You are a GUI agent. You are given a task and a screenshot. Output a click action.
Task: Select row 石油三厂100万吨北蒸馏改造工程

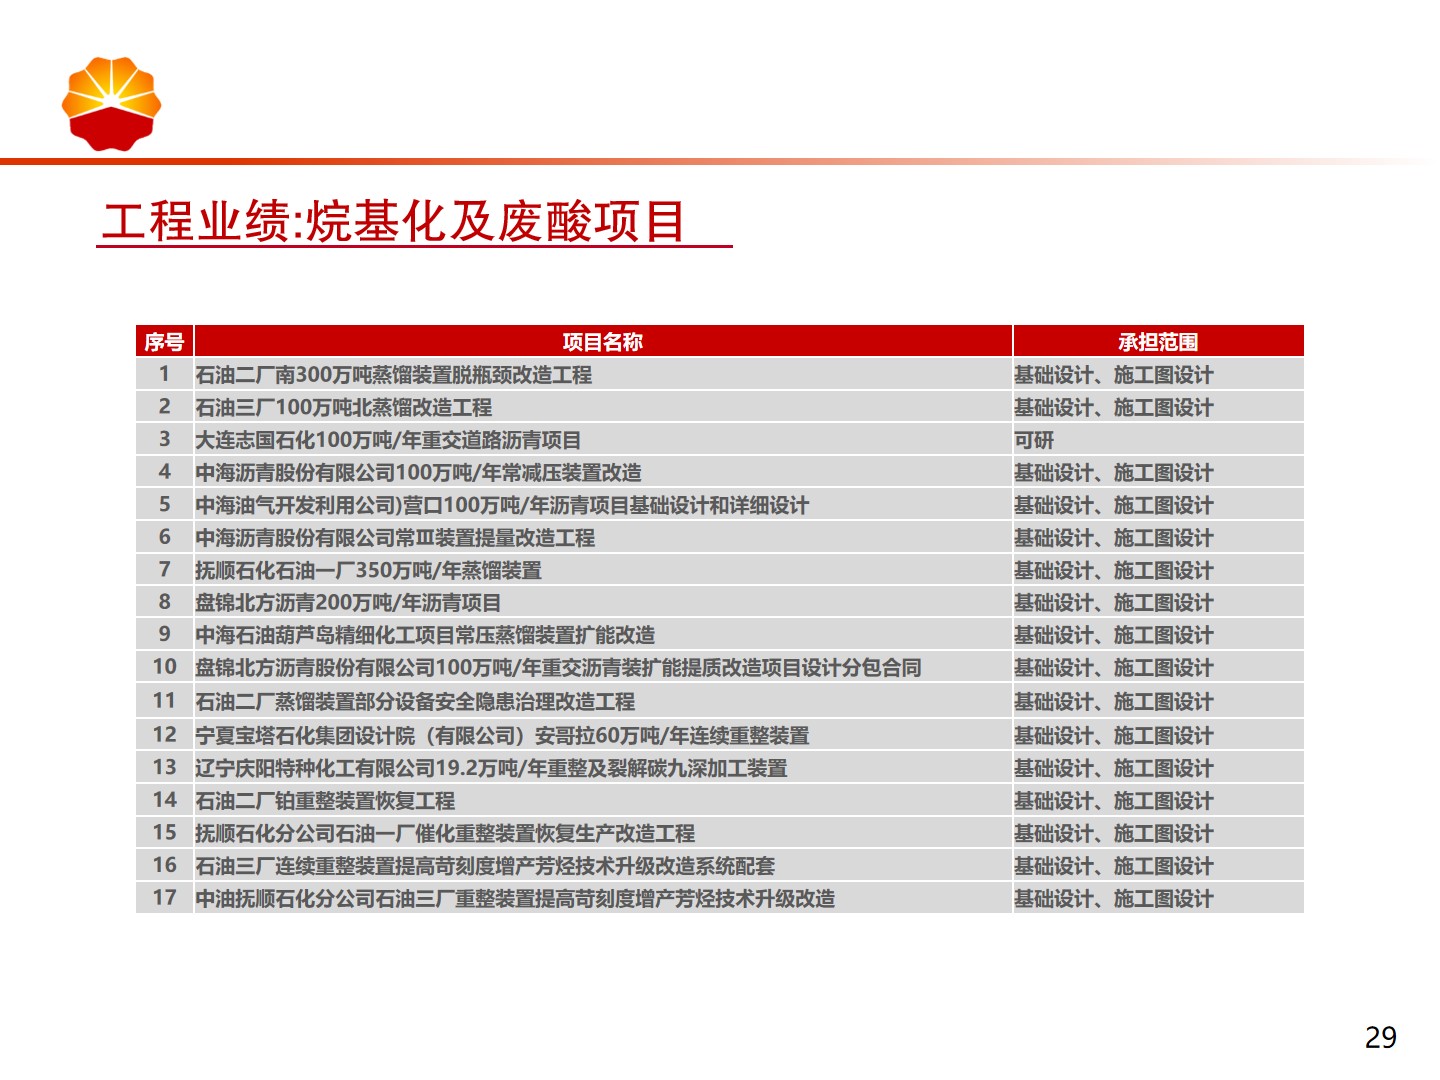pyautogui.click(x=720, y=407)
